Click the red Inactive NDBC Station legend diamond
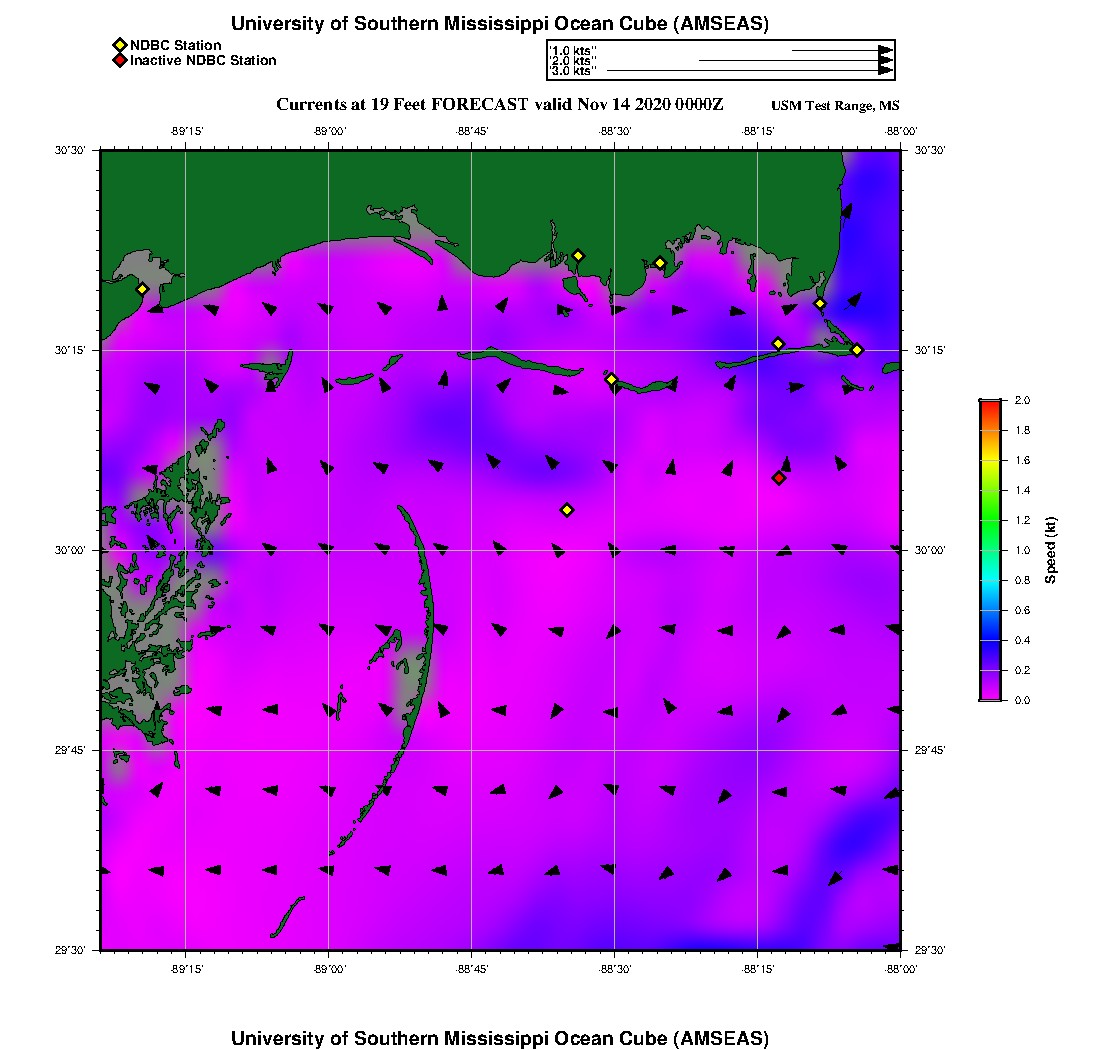Screen dimensions: 1100x1050 pos(119,60)
